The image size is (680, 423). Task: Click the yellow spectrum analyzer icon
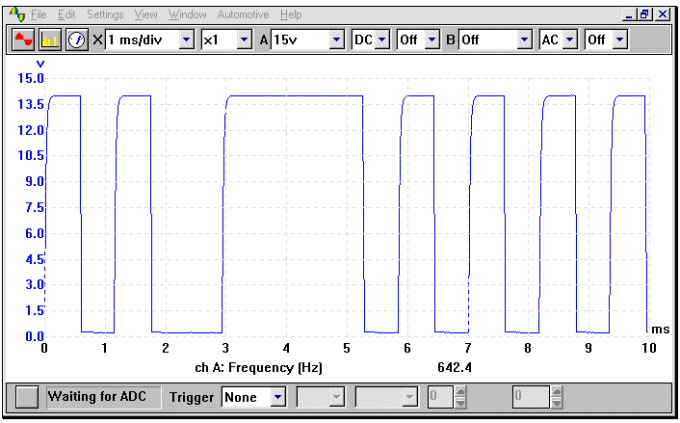pyautogui.click(x=51, y=40)
